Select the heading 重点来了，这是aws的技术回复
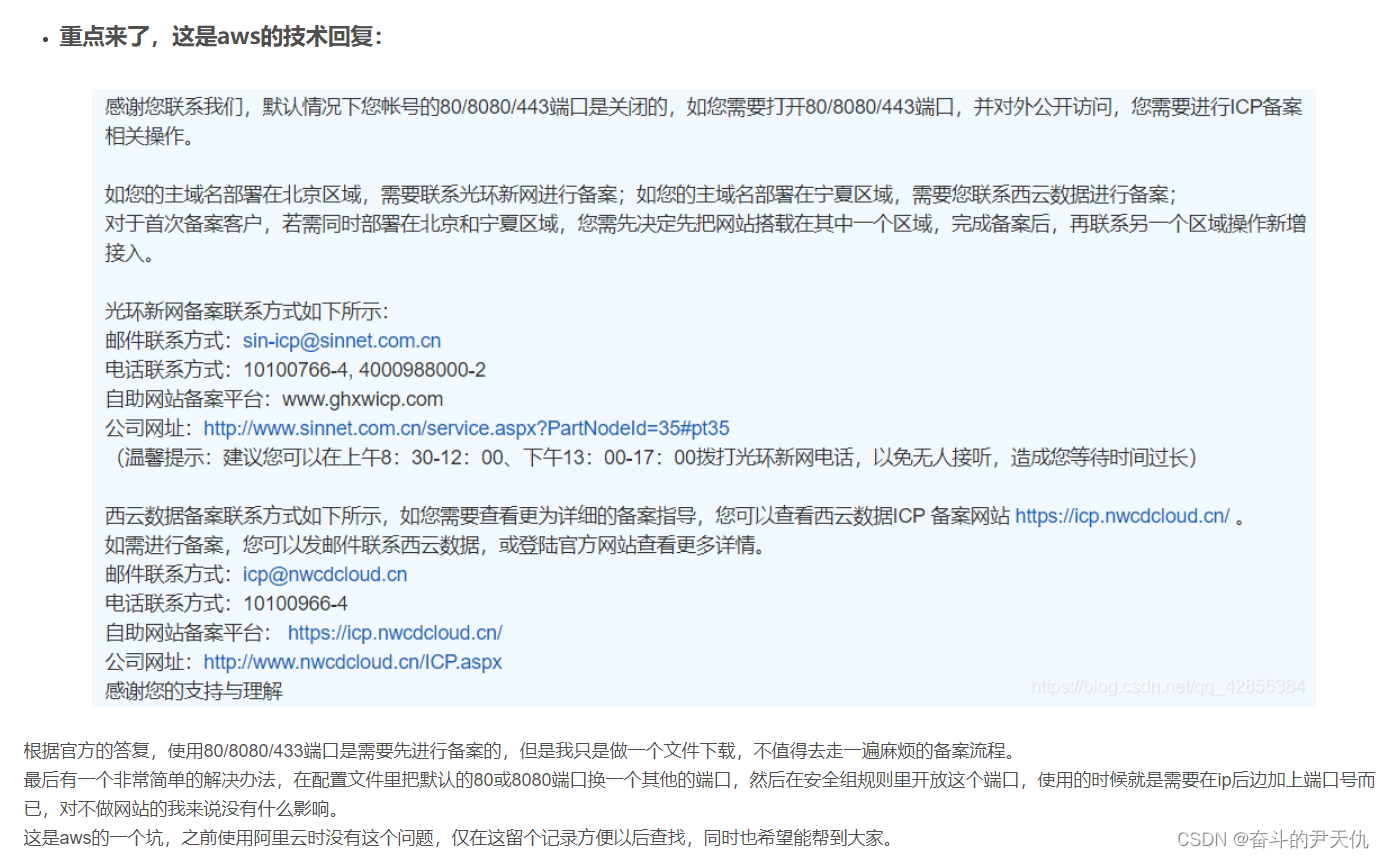Image resolution: width=1384 pixels, height=858 pixels. pos(220,37)
